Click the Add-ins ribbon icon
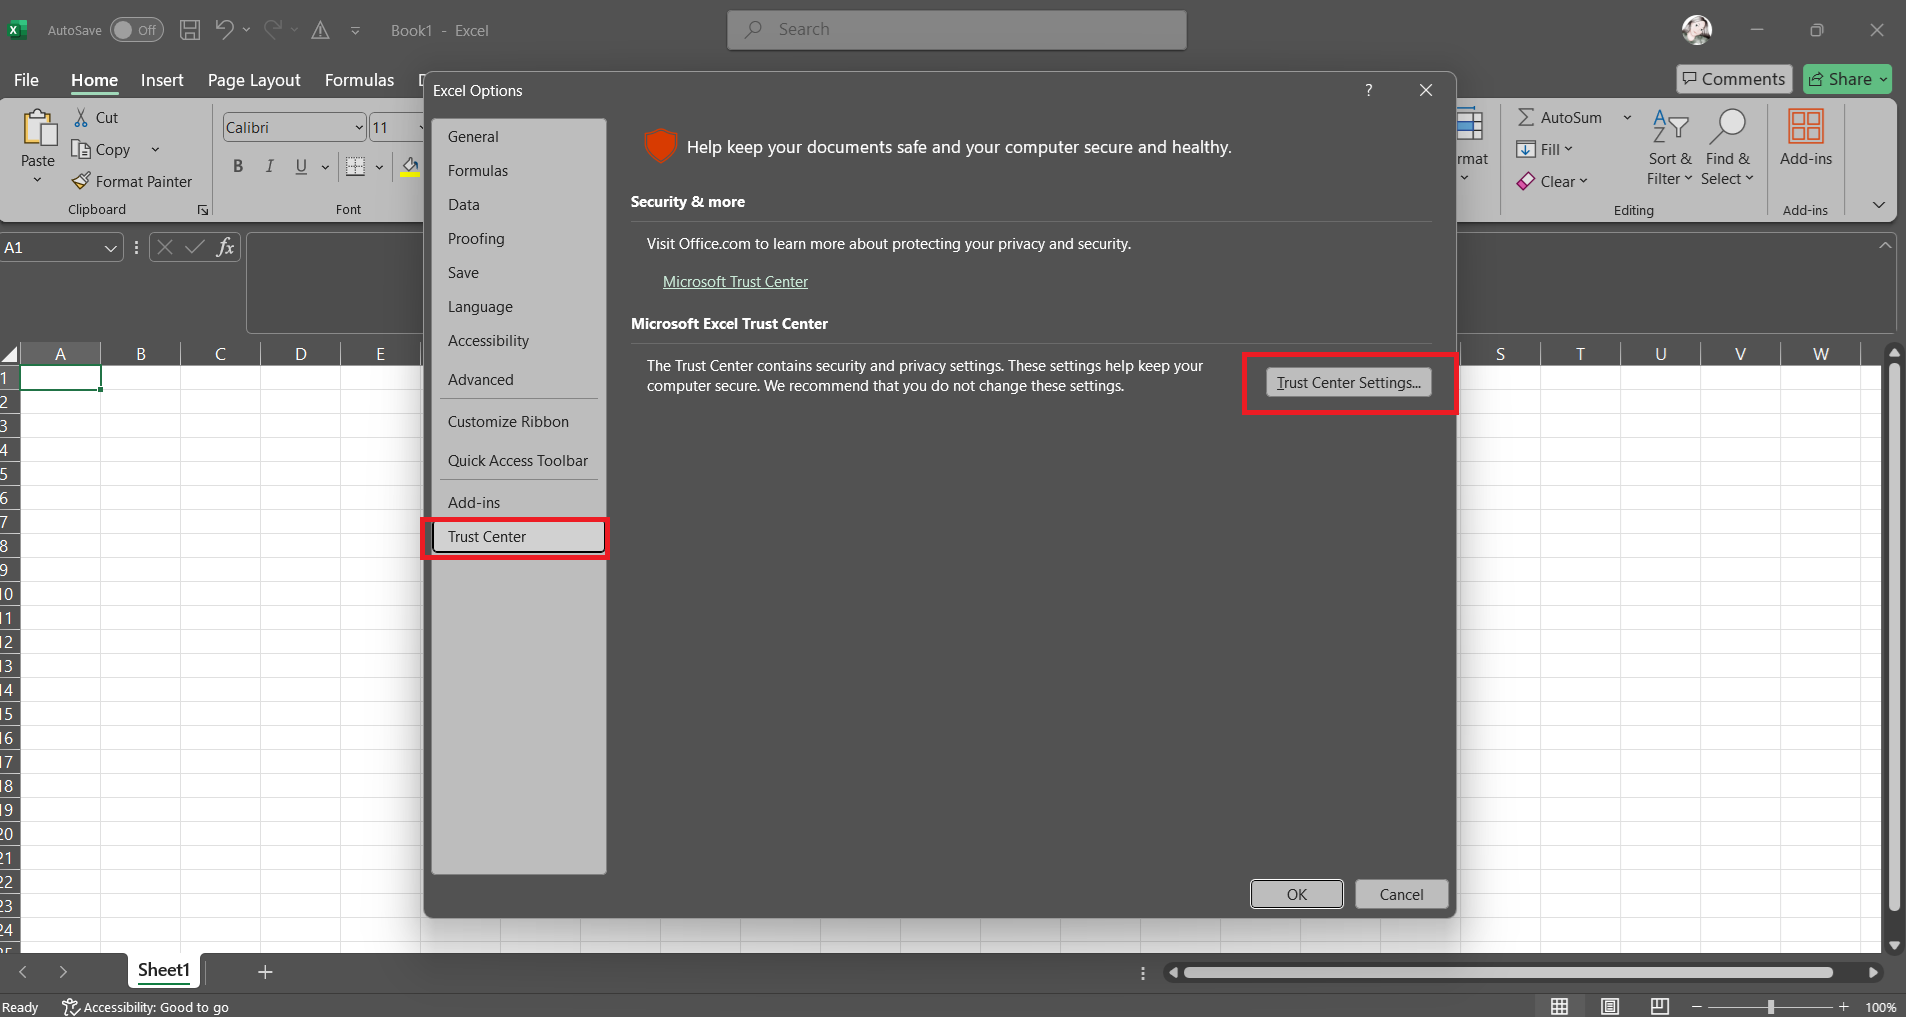 [x=1806, y=127]
